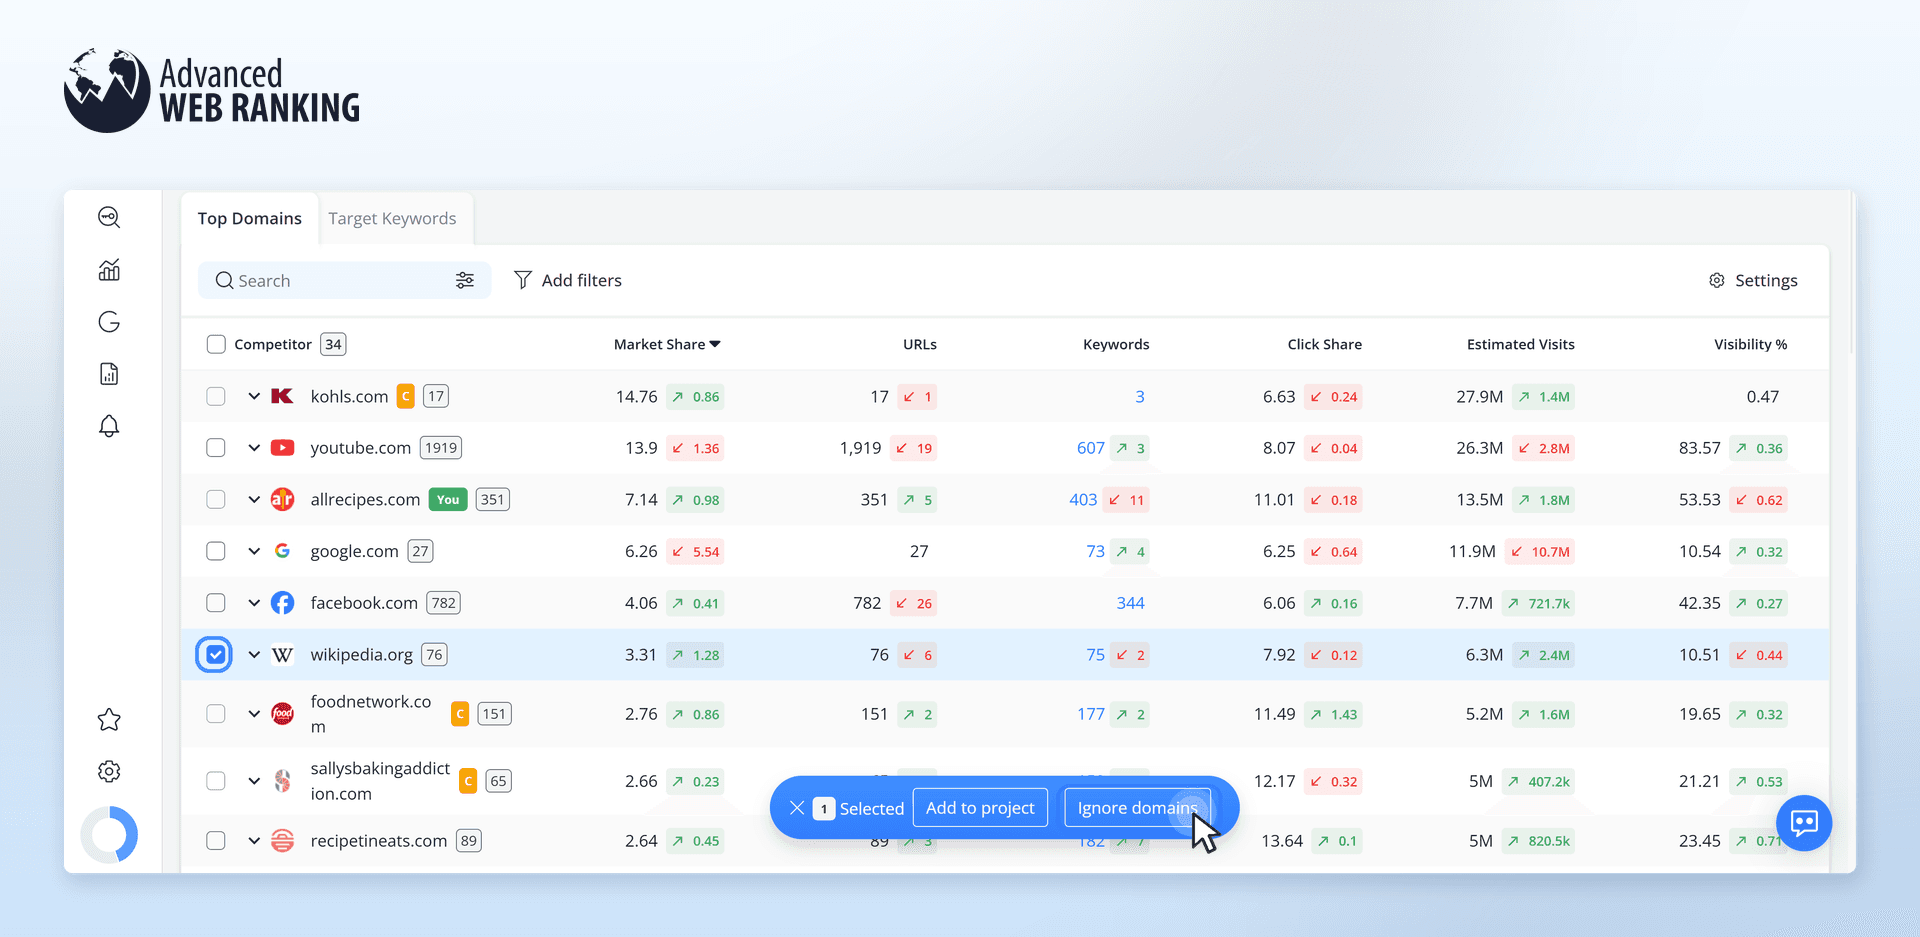Open the sidebar settings gear icon
Viewport: 1920px width, 937px height.
click(x=109, y=771)
